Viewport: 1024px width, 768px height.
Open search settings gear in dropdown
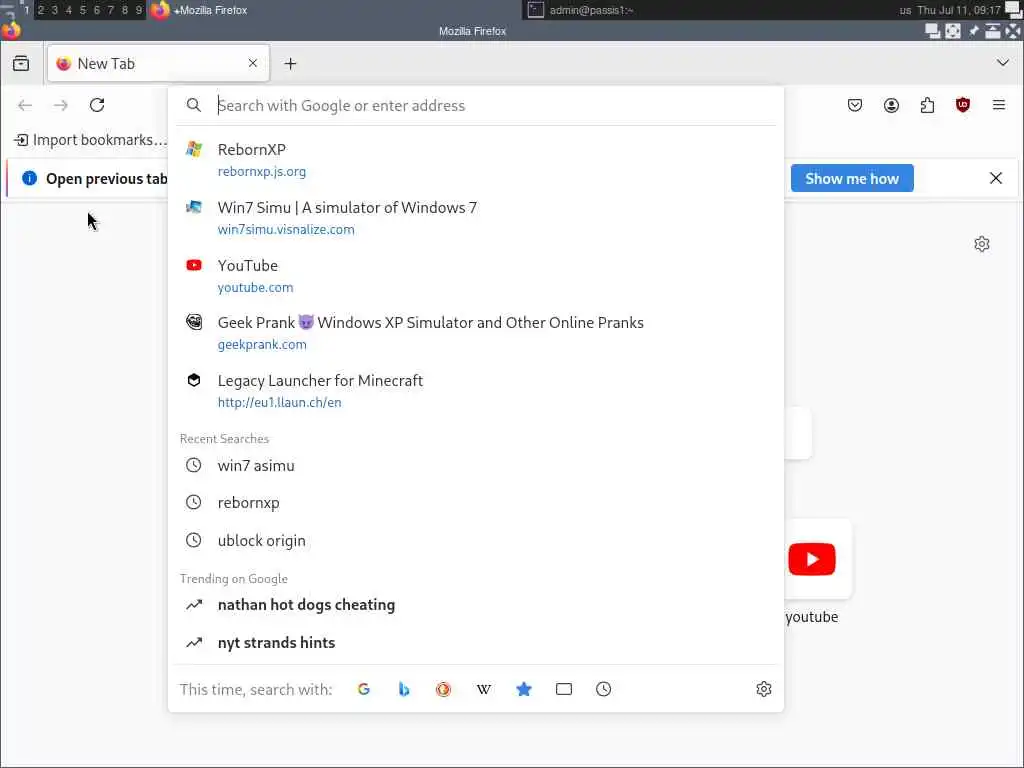click(763, 690)
